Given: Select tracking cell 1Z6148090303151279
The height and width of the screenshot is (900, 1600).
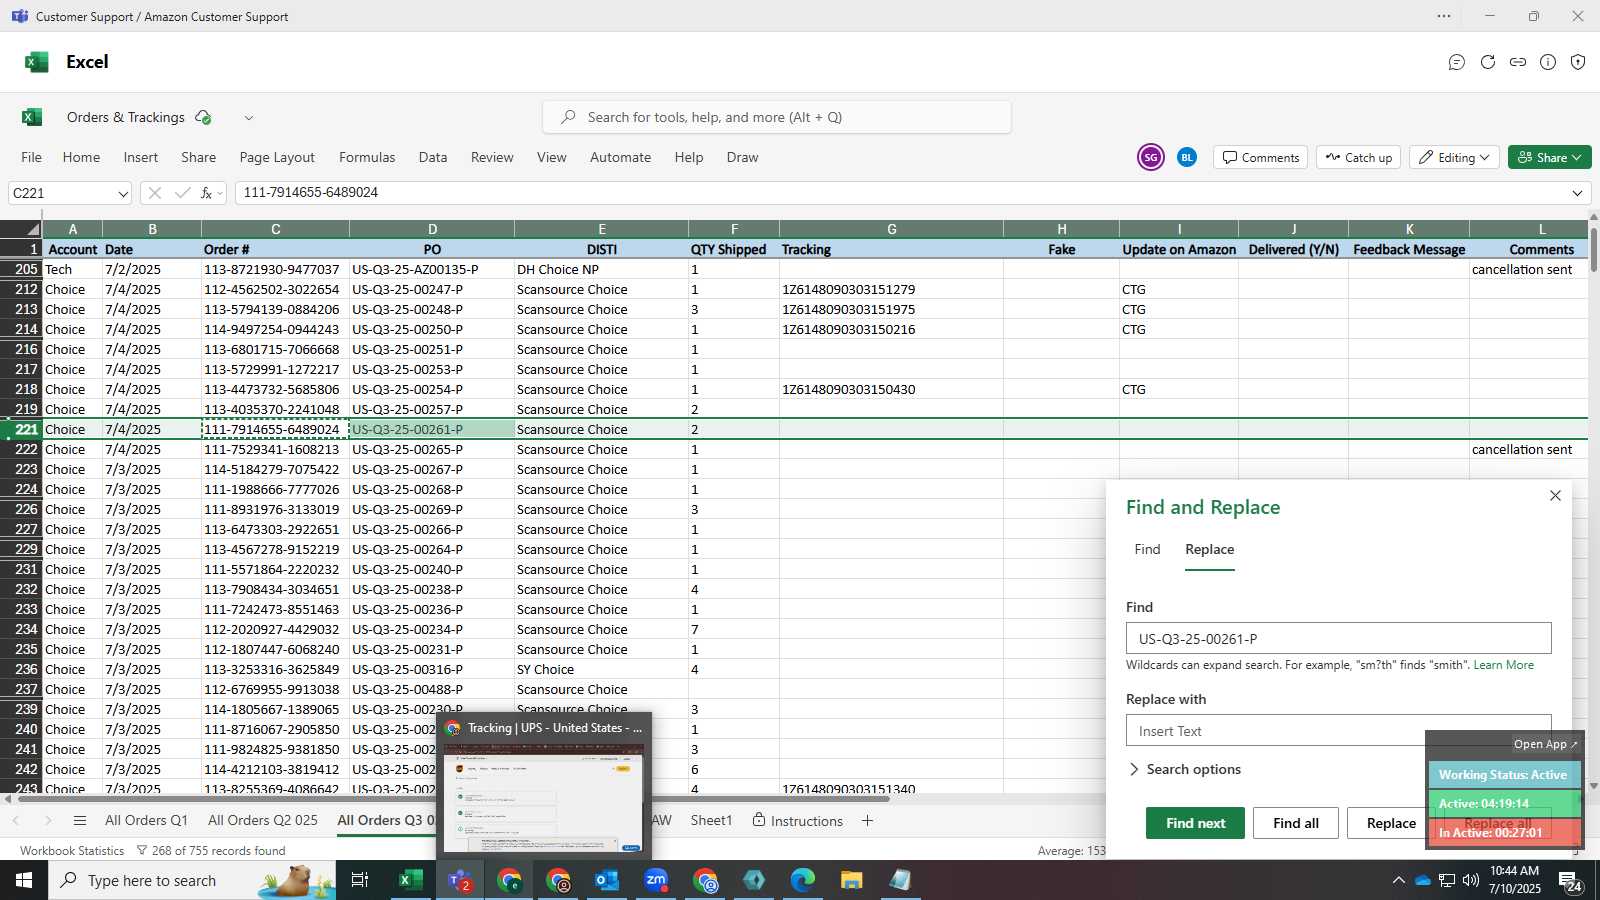Looking at the screenshot, I should [891, 289].
